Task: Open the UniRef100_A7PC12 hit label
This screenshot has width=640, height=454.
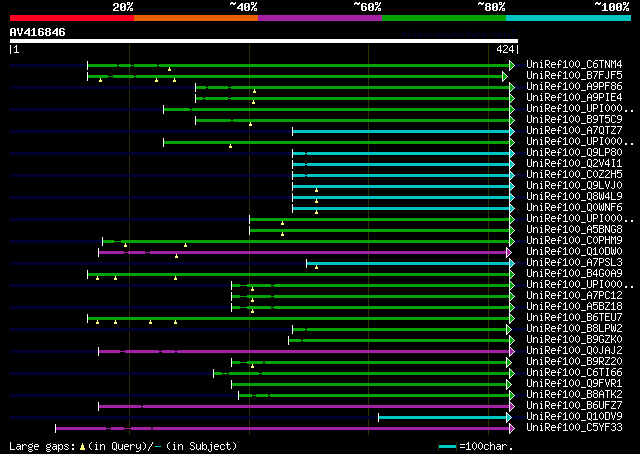Action: (x=574, y=296)
